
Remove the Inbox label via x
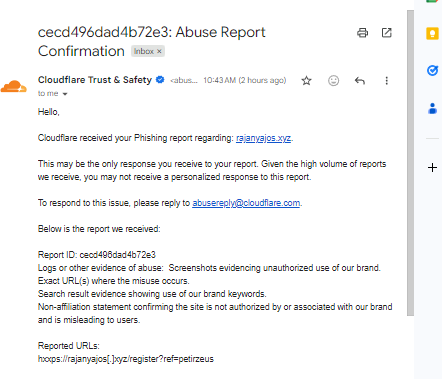coord(159,51)
